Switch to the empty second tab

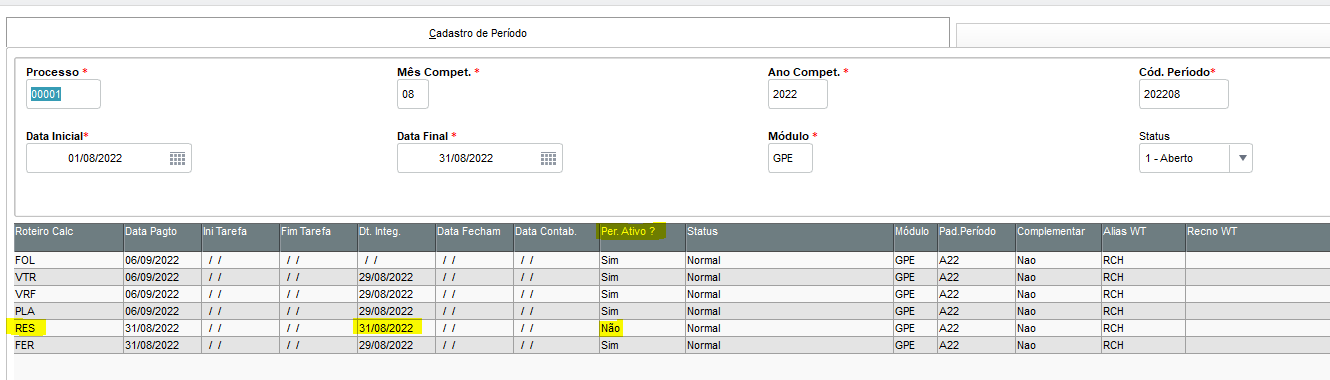(1143, 35)
